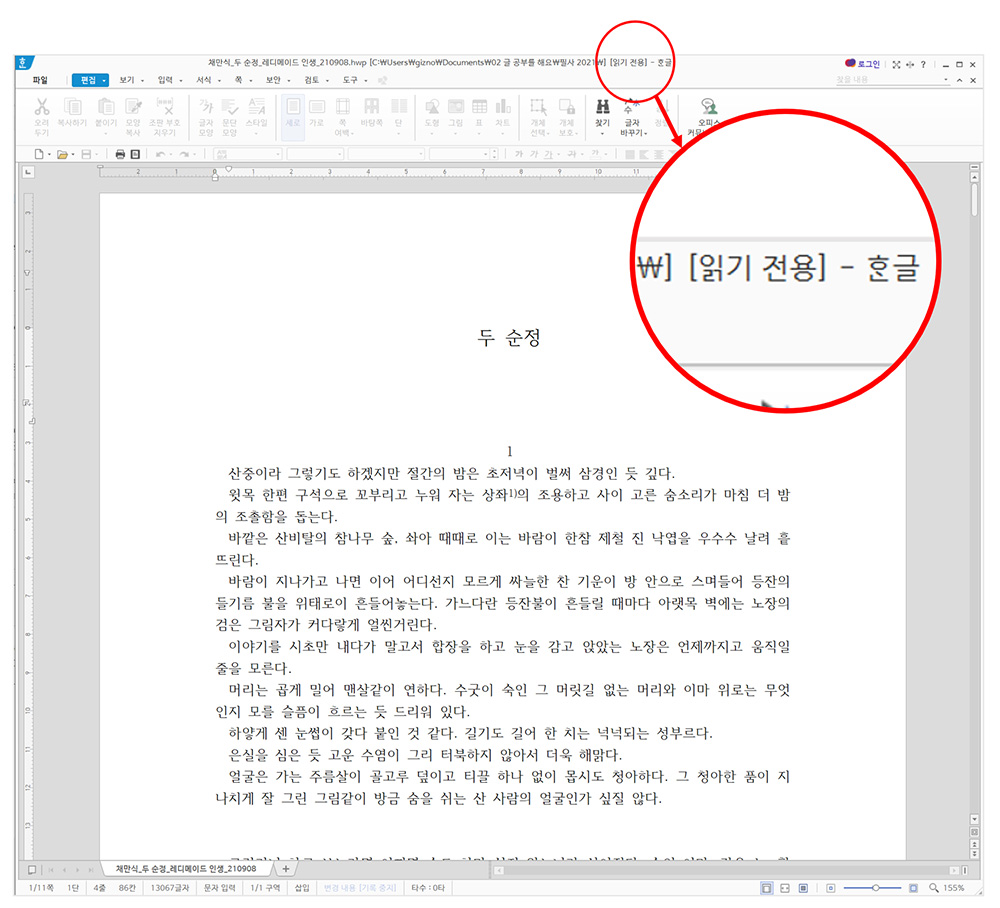
Task: Toggle 삽입 insert mode in status bar
Action: 302,888
